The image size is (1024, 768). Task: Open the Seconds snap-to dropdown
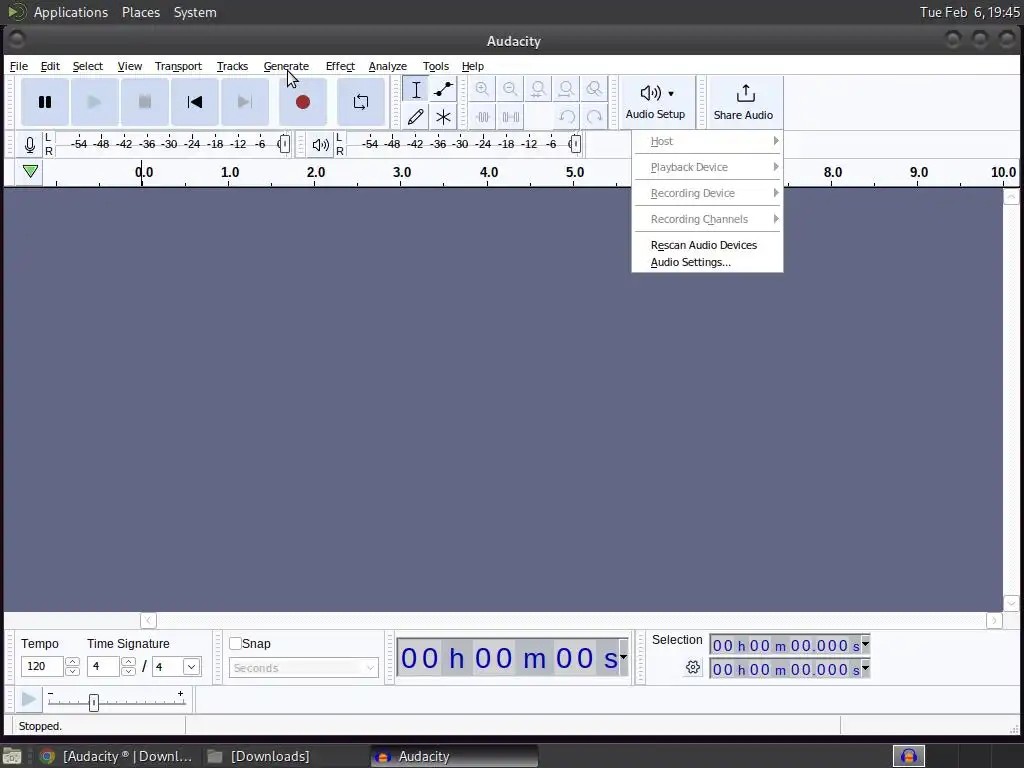[304, 667]
